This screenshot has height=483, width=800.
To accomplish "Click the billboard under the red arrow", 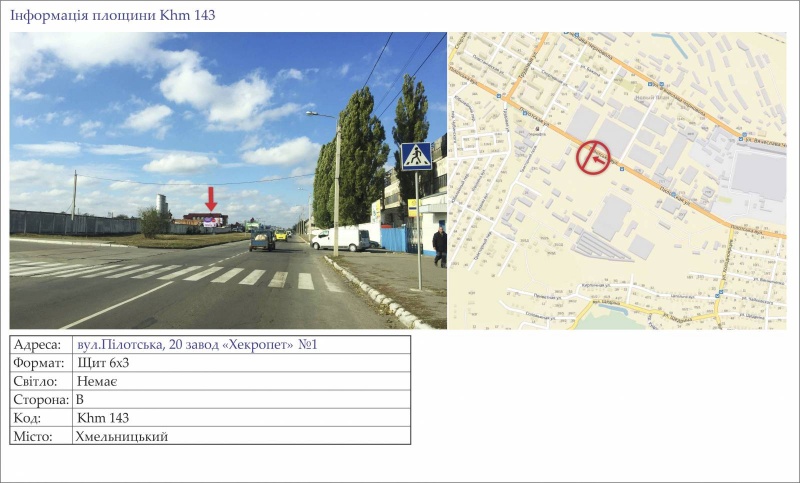I will pos(213,222).
